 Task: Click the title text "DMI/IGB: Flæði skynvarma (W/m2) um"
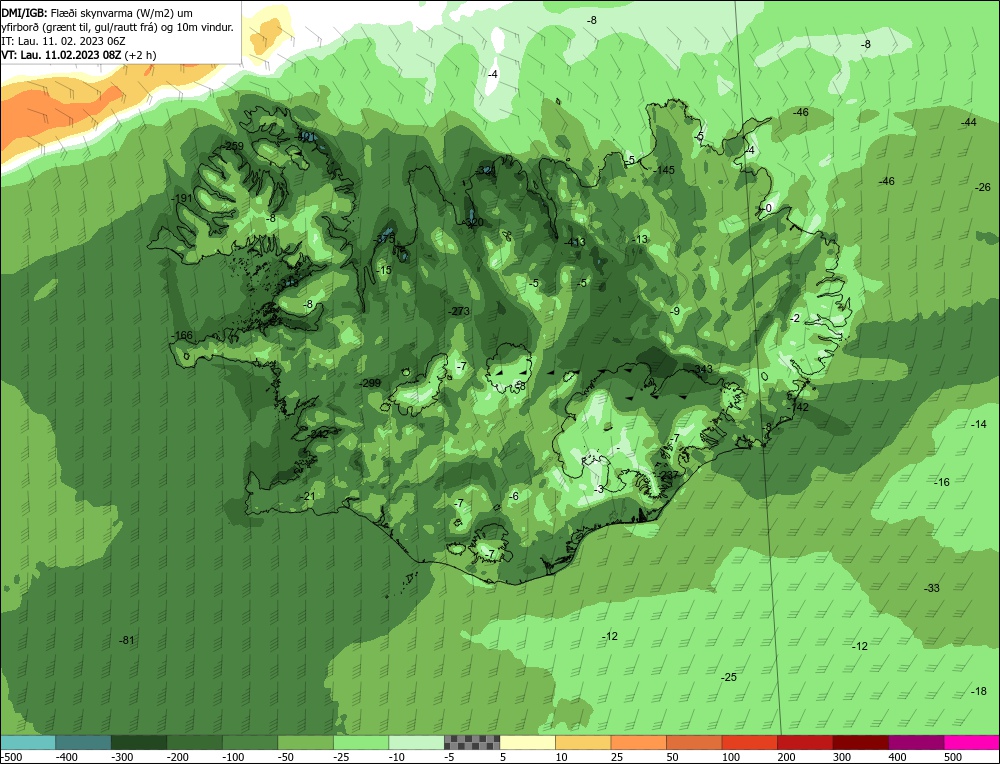(x=97, y=13)
